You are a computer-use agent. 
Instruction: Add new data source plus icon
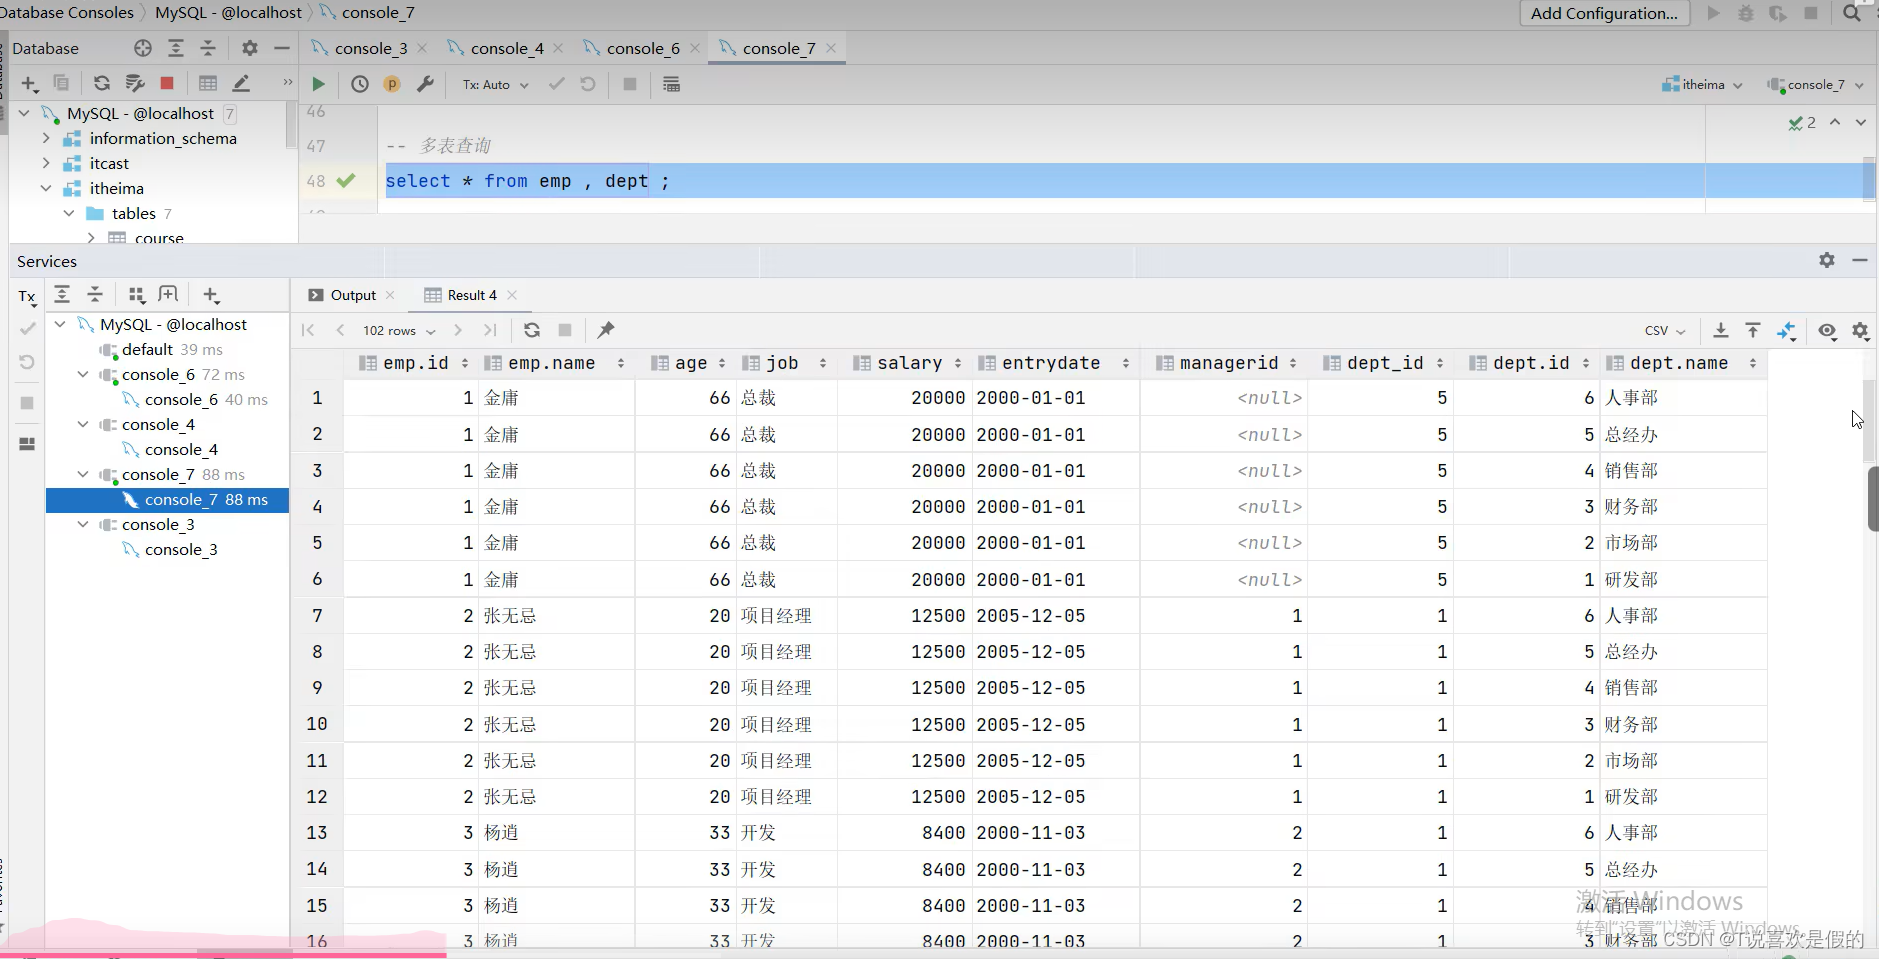(29, 84)
